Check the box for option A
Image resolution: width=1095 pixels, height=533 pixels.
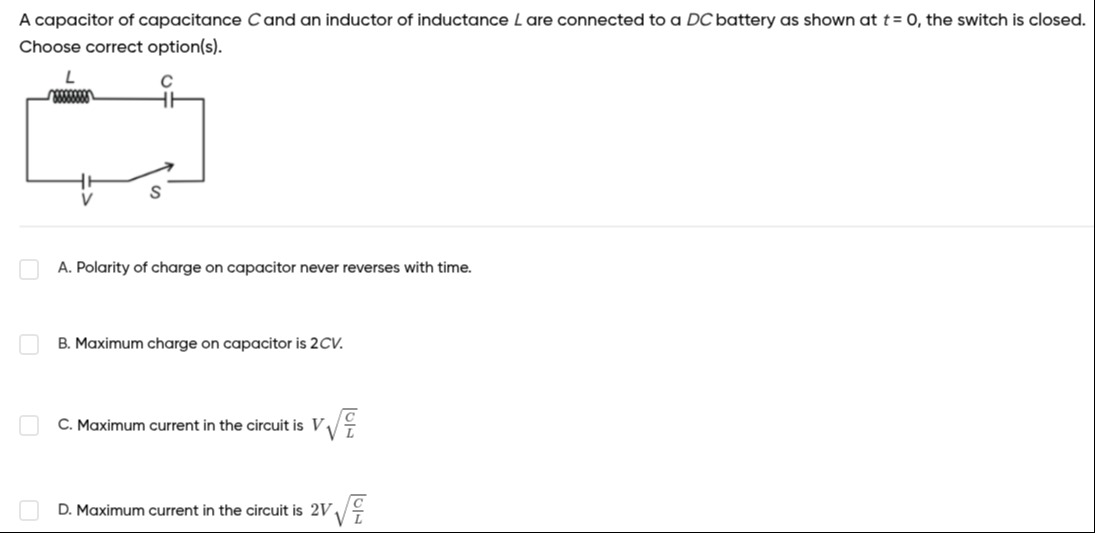[30, 268]
